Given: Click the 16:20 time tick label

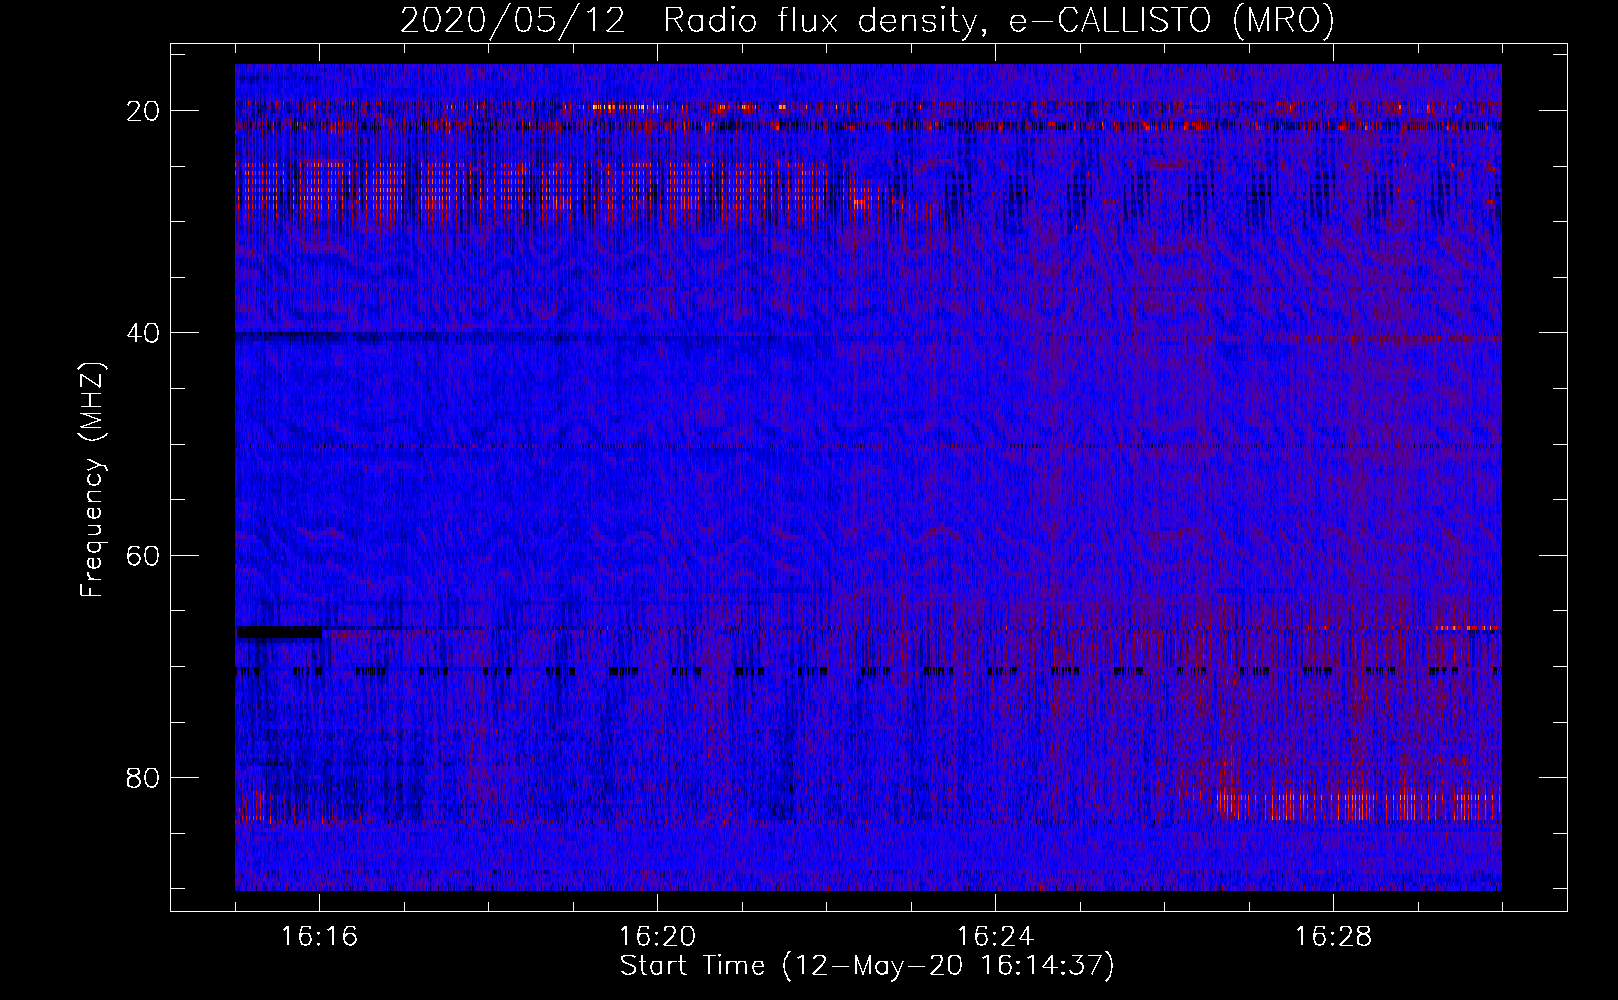Looking at the screenshot, I should point(657,937).
